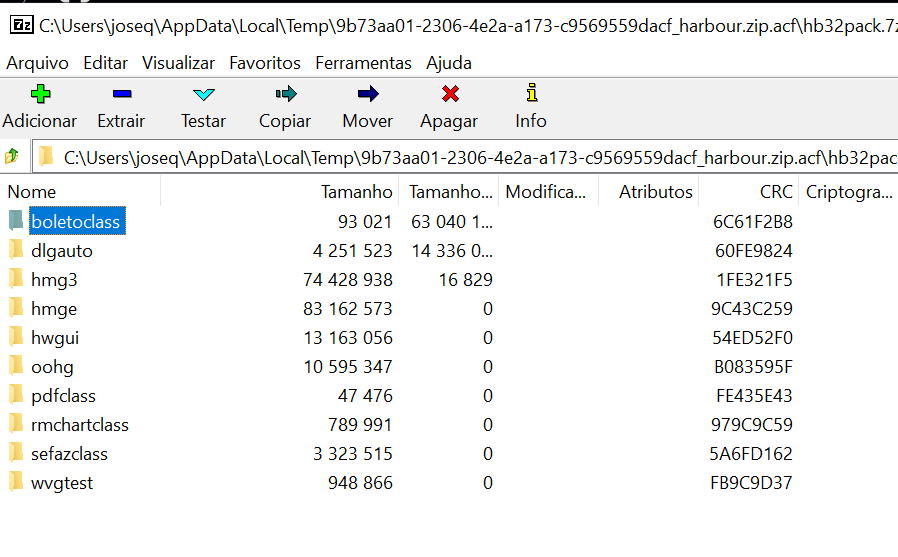Click the red X Apagar icon
The width and height of the screenshot is (898, 557).
[449, 94]
